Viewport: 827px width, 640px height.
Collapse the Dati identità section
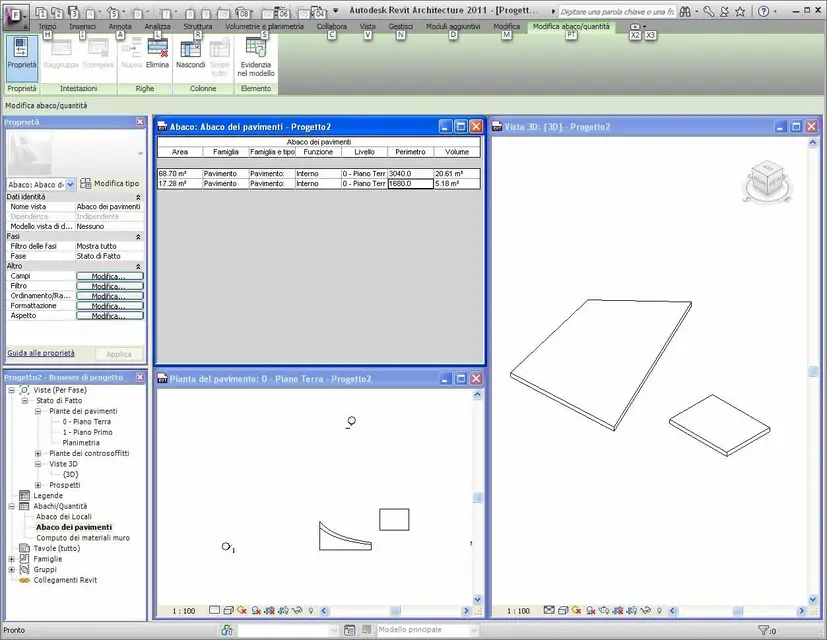click(x=138, y=197)
